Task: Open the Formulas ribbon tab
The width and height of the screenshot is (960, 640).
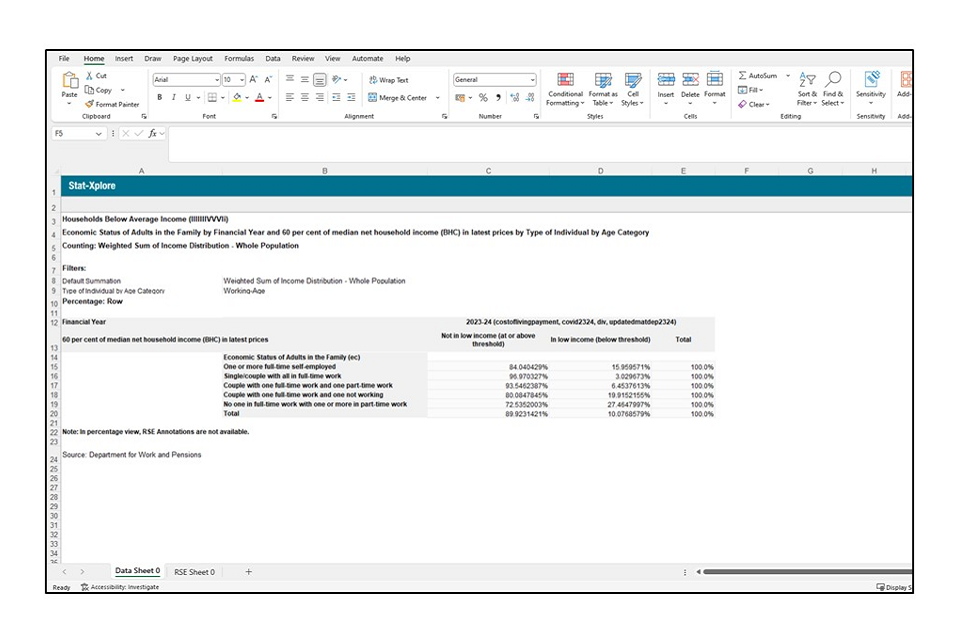Action: pos(238,59)
